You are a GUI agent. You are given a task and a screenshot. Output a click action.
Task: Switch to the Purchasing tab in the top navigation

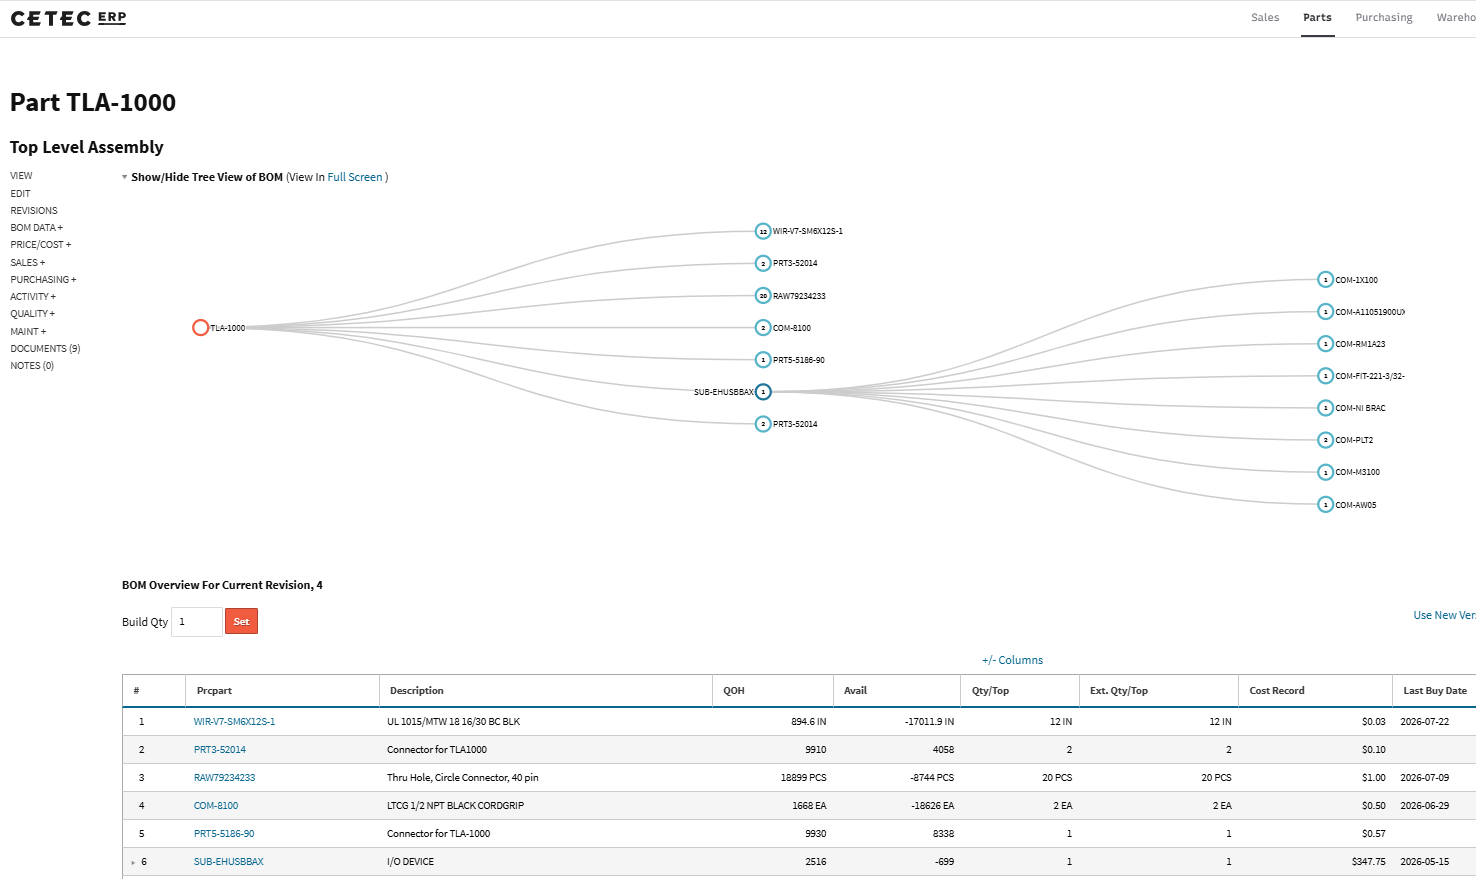pos(1384,18)
